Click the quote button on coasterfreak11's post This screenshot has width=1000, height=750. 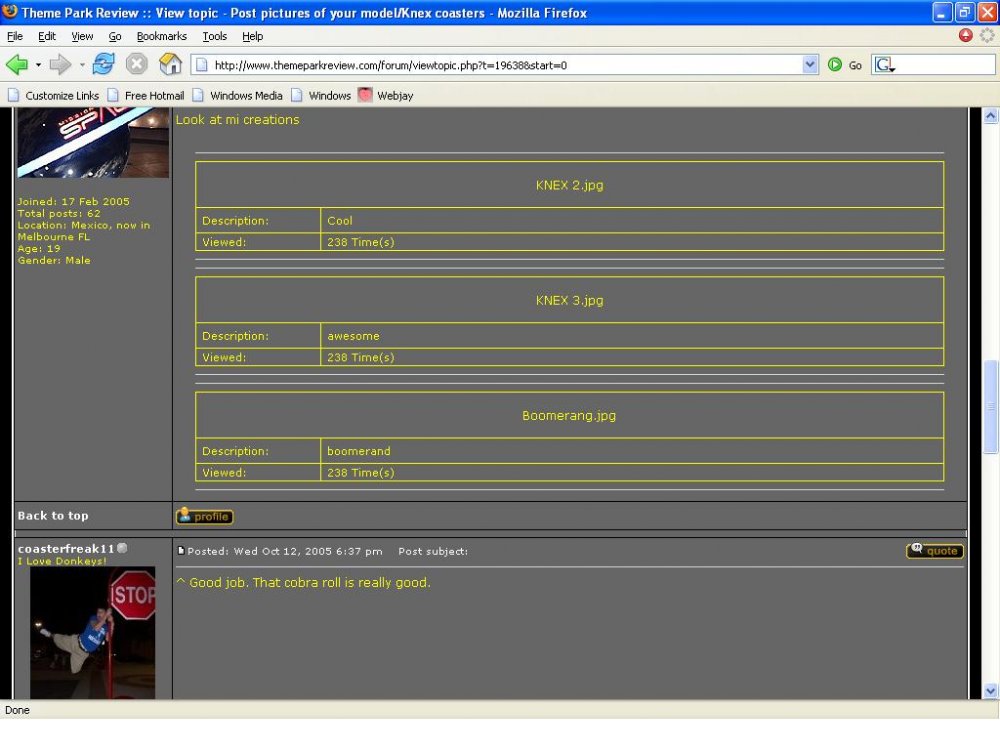[935, 551]
